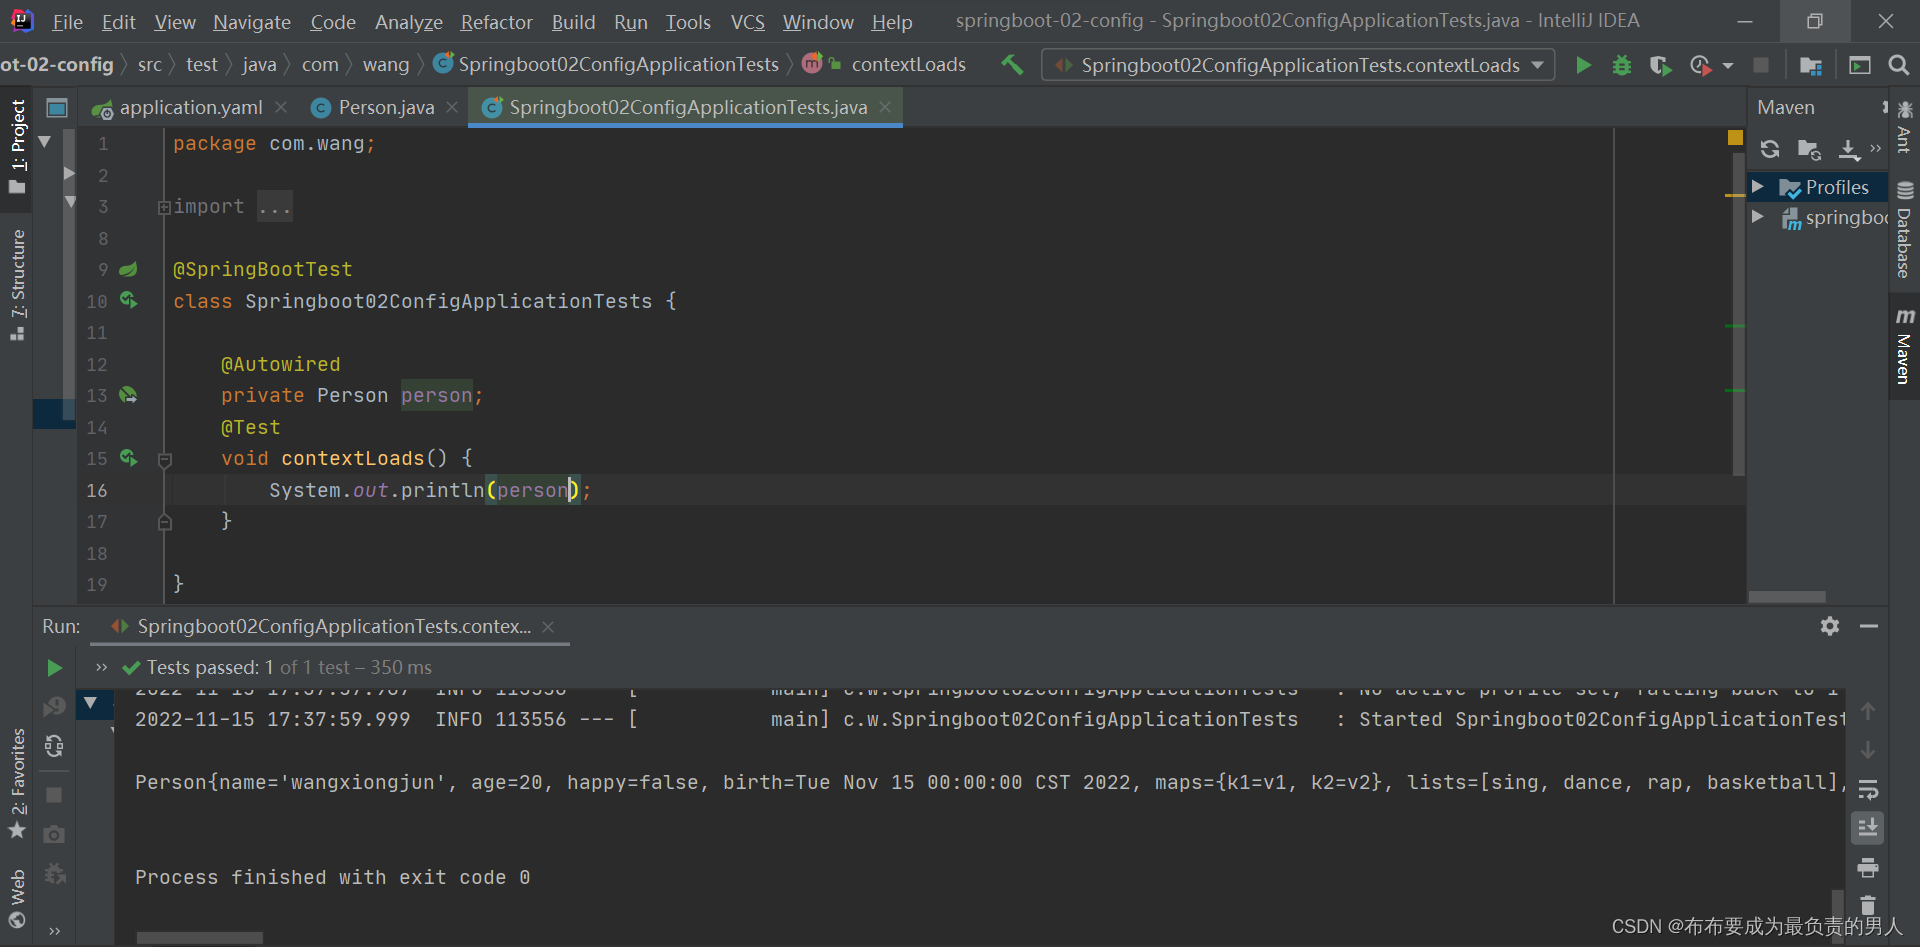Open the File menu
This screenshot has width=1920, height=947.
click(67, 21)
